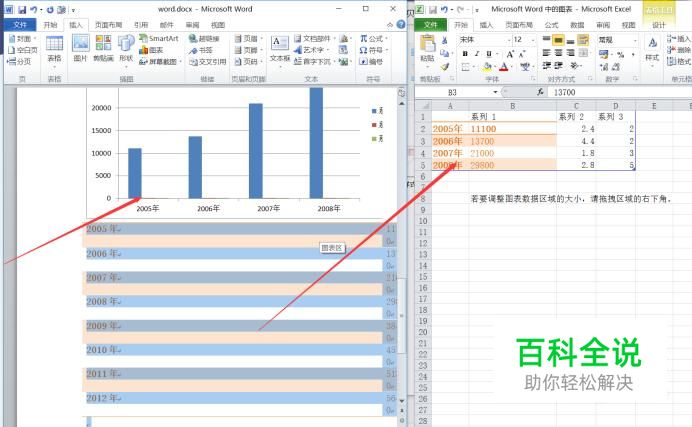Click the 2010年 row in Word table
This screenshot has height=427, width=692.
(239, 350)
